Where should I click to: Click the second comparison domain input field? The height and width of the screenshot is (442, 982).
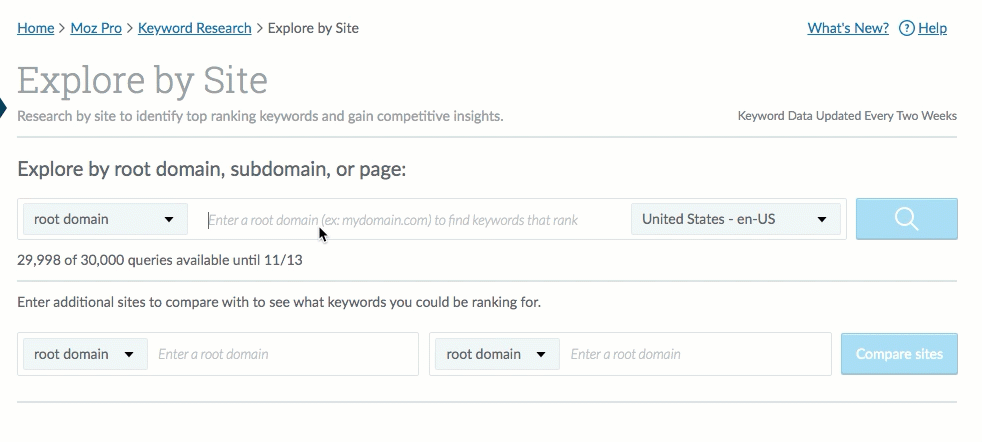click(696, 354)
